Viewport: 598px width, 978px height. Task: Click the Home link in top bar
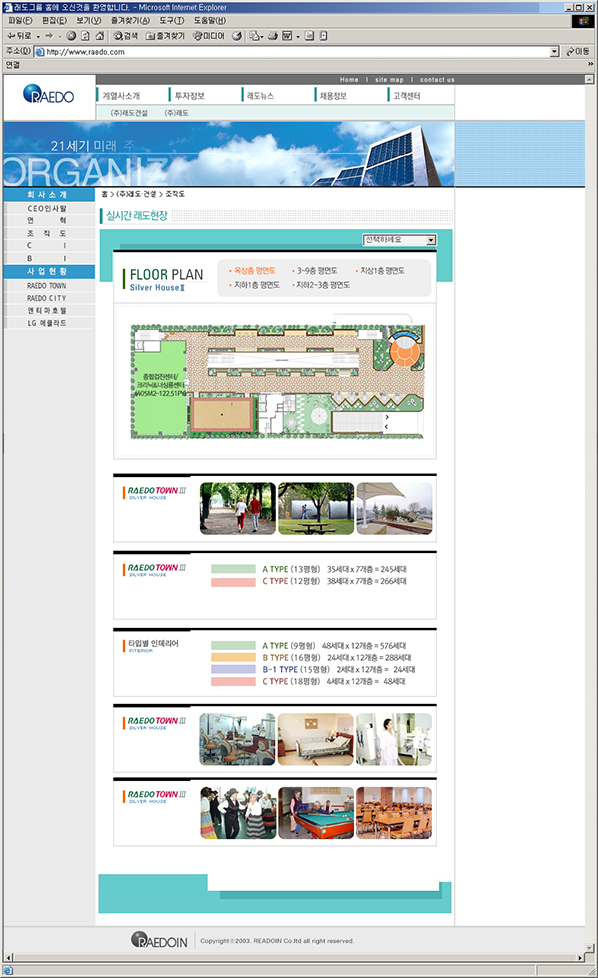click(349, 80)
